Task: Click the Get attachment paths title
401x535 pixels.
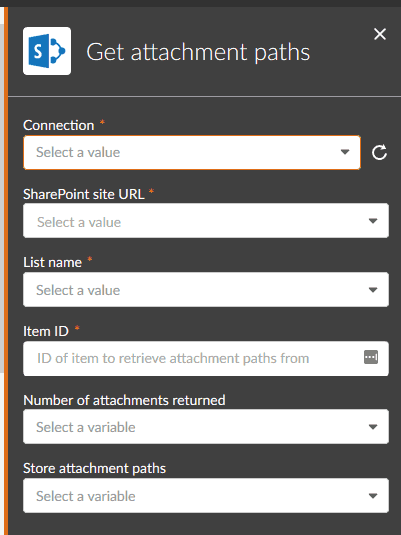Action: coord(198,52)
